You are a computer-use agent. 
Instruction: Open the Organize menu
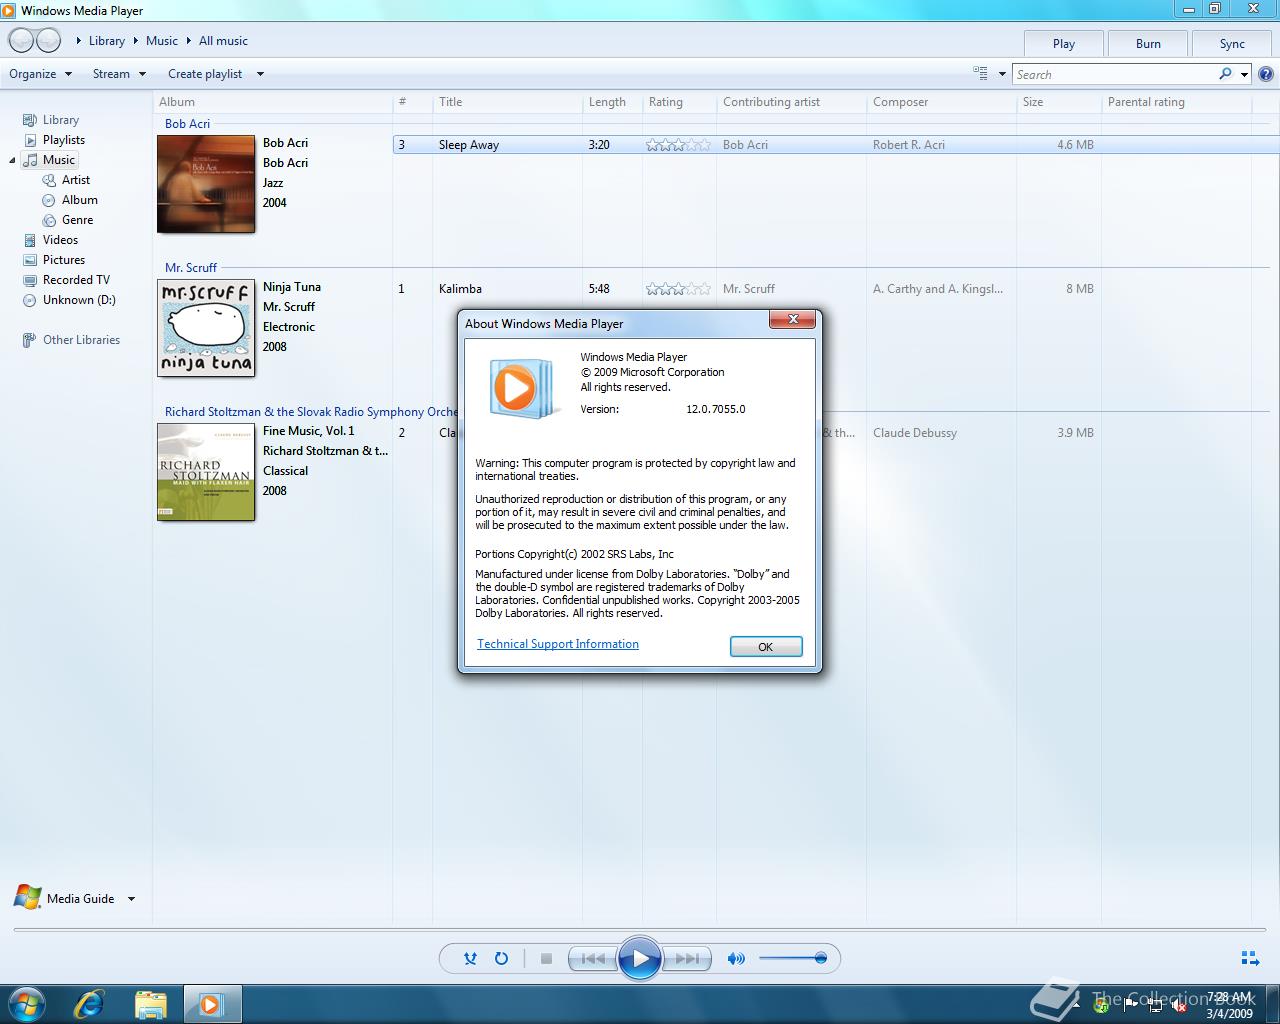[x=40, y=74]
